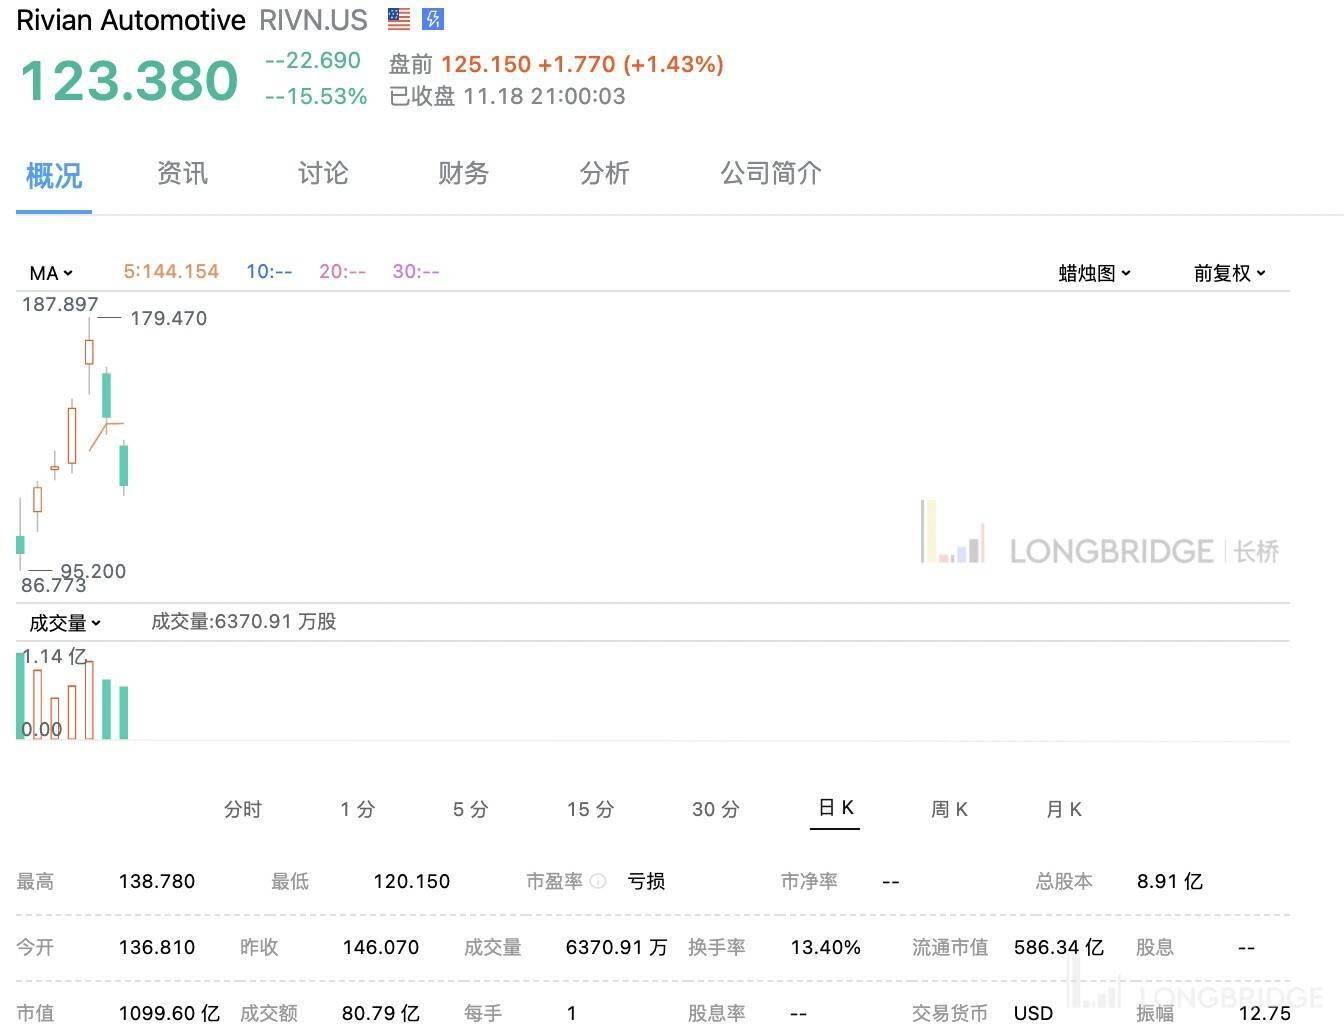
Task: Select the 分析 tab
Action: [x=604, y=174]
